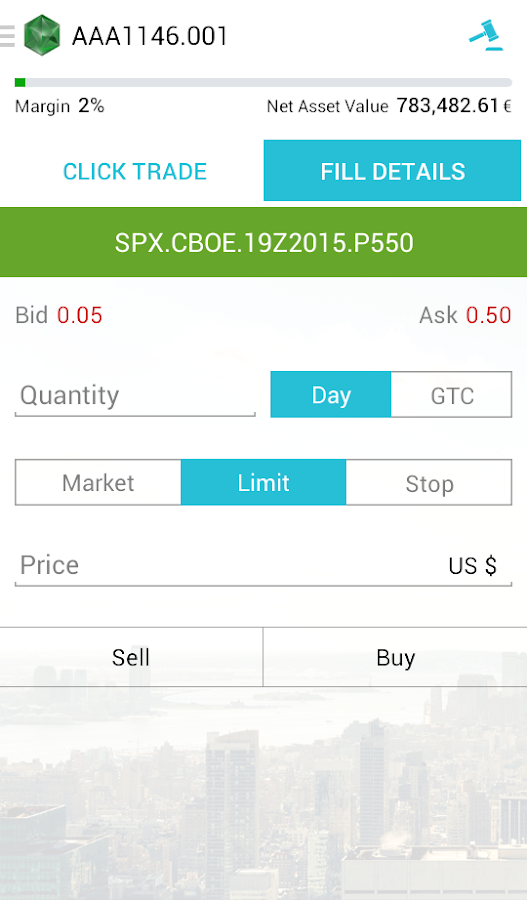This screenshot has height=900, width=527.
Task: Tap the Sell button
Action: 131,657
